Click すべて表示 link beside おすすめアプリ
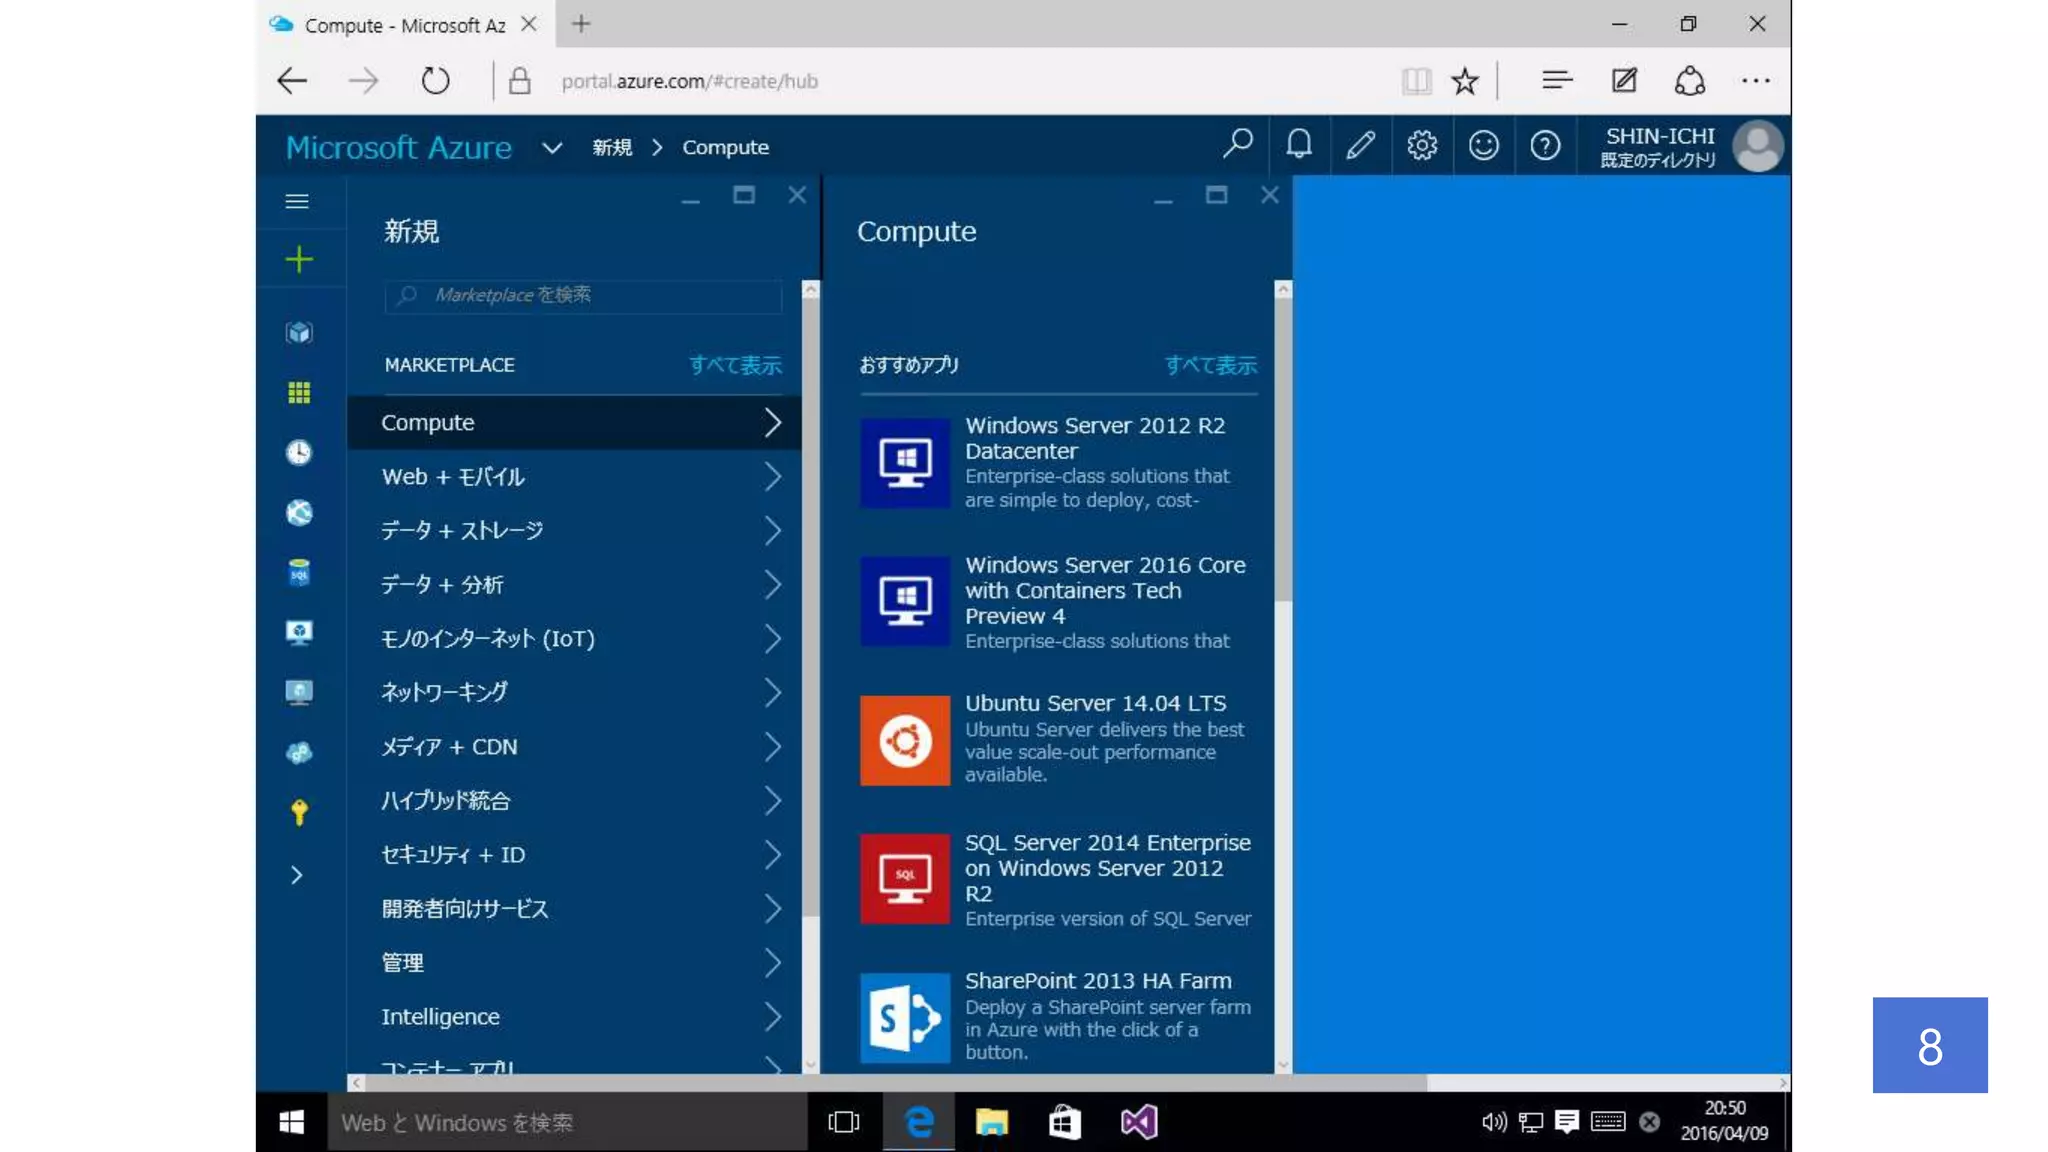 coord(1210,366)
